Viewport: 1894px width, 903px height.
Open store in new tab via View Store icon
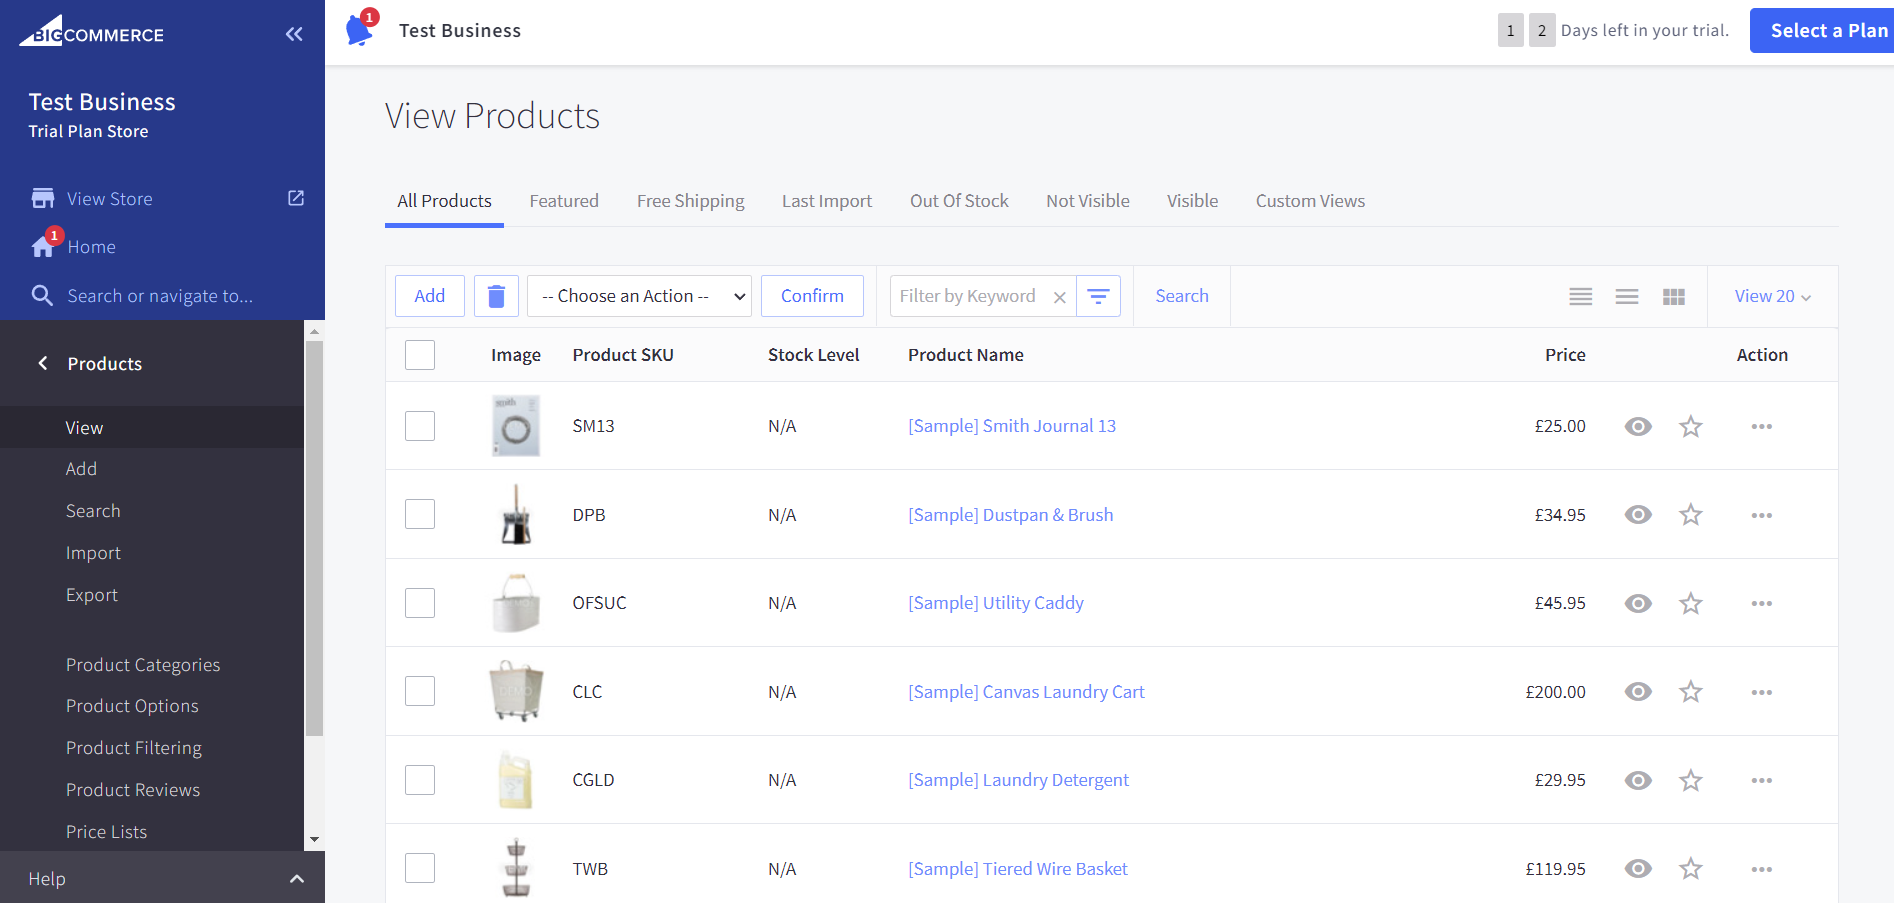(295, 198)
